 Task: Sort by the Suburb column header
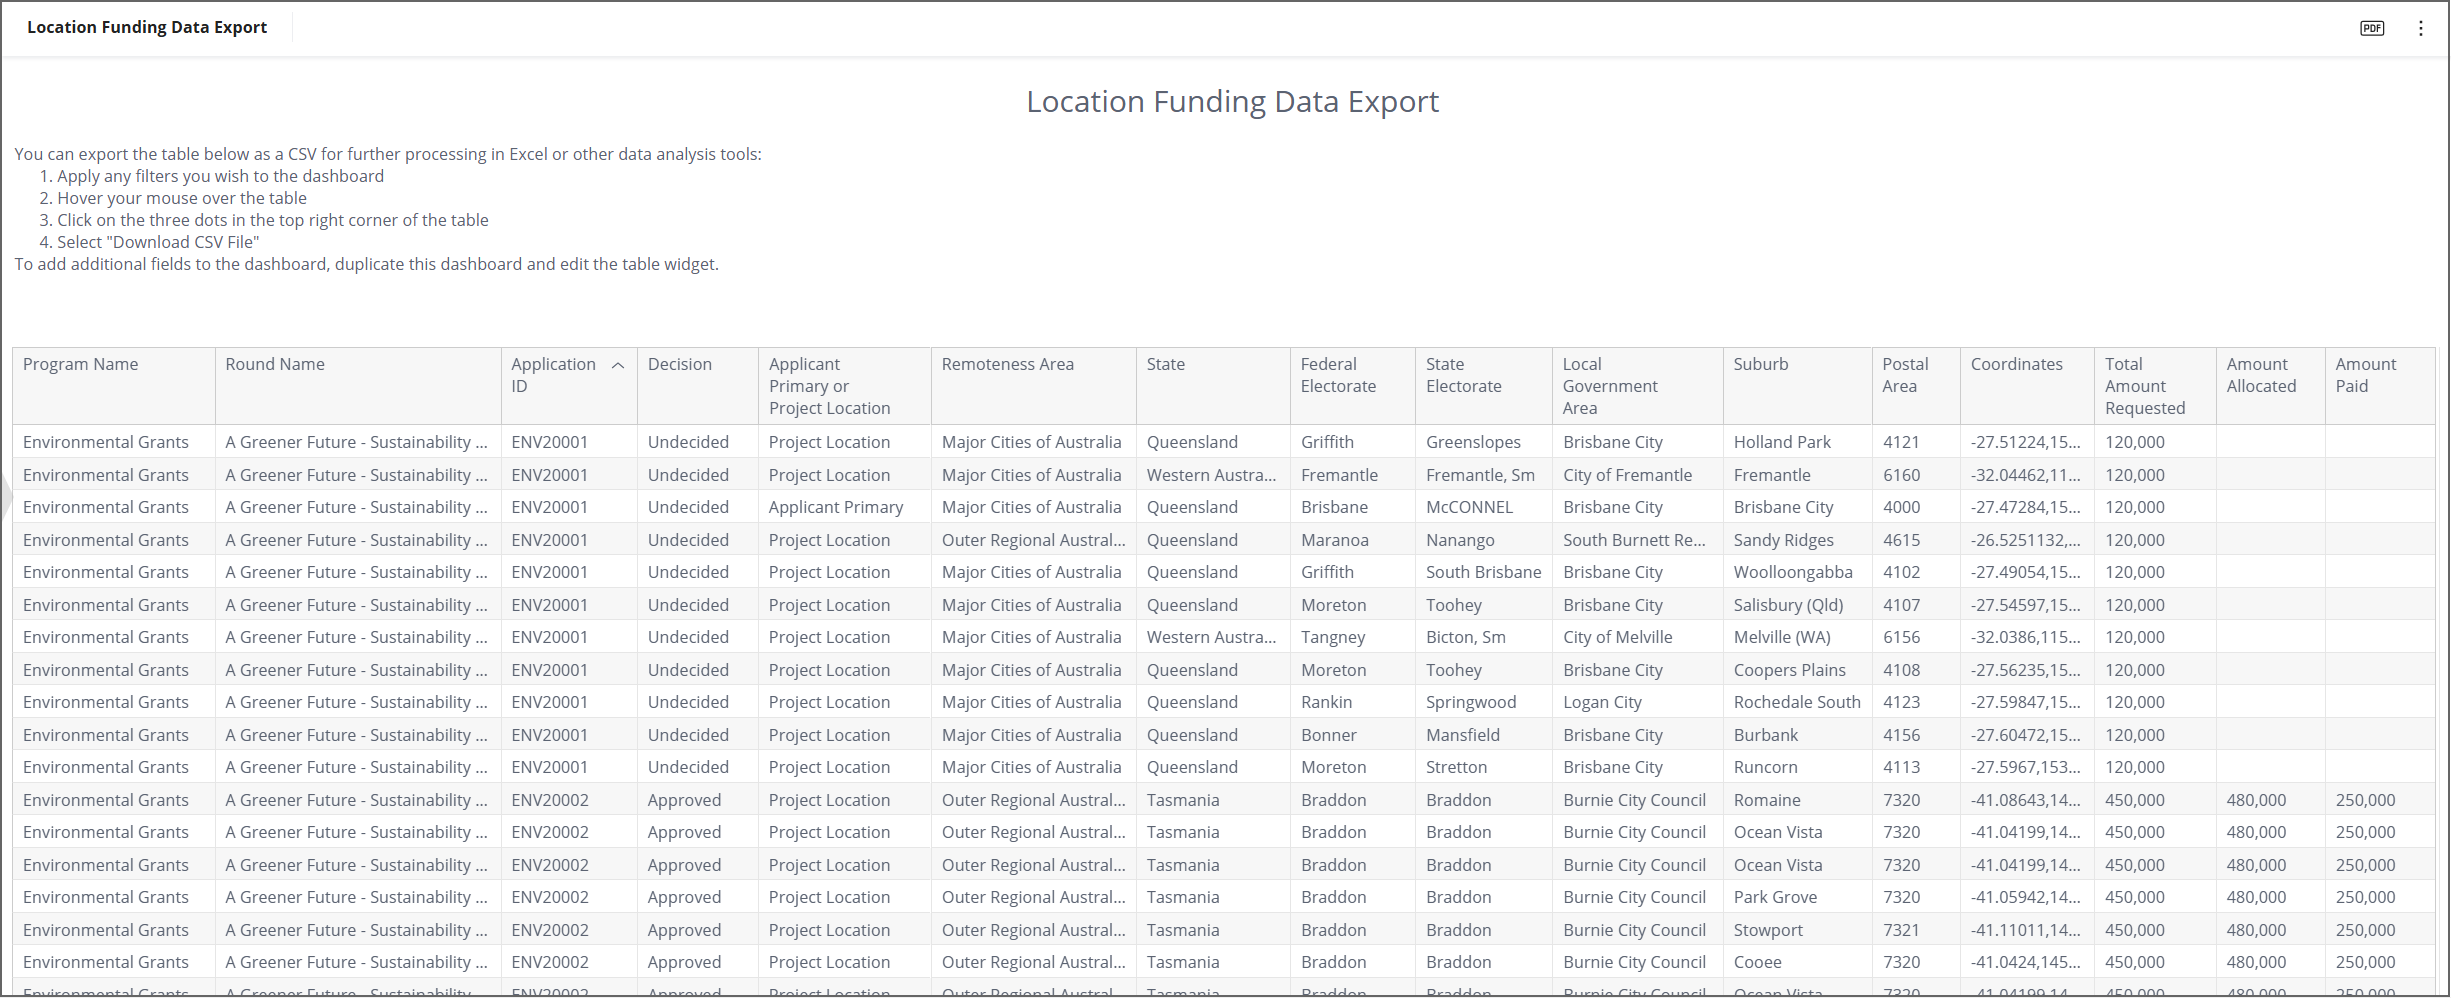coord(1760,365)
